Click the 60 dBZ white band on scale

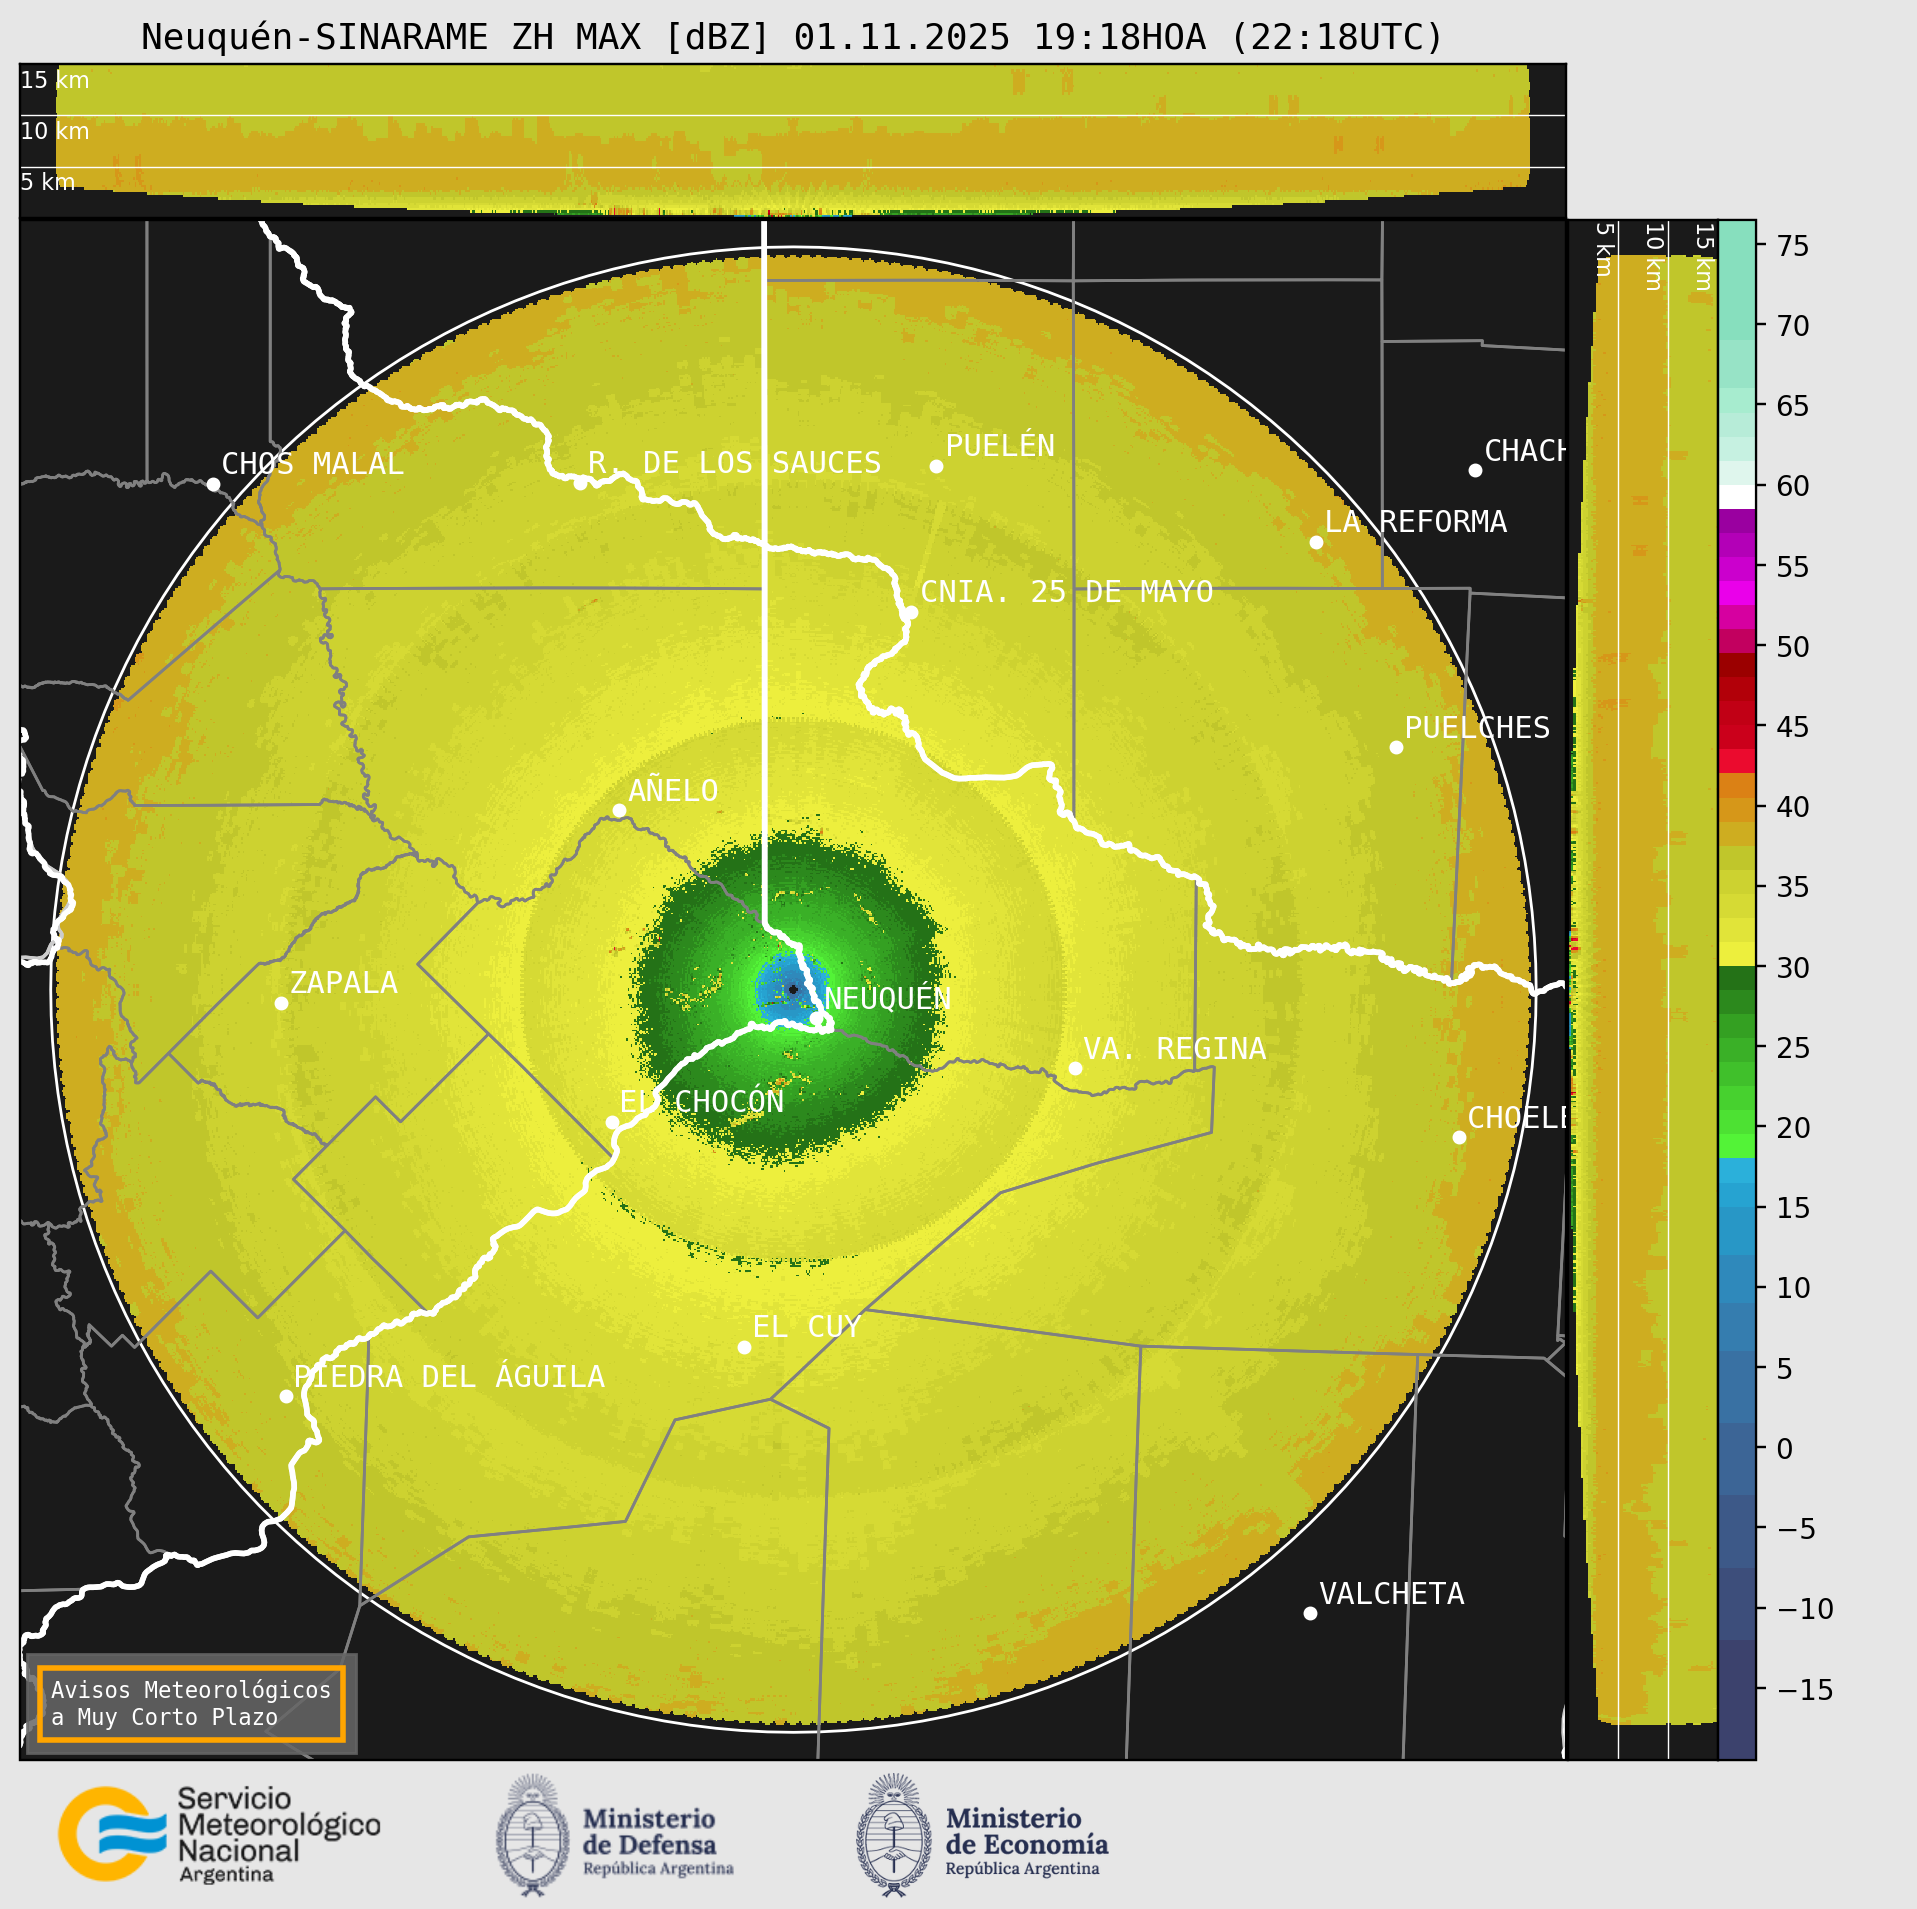[1737, 497]
